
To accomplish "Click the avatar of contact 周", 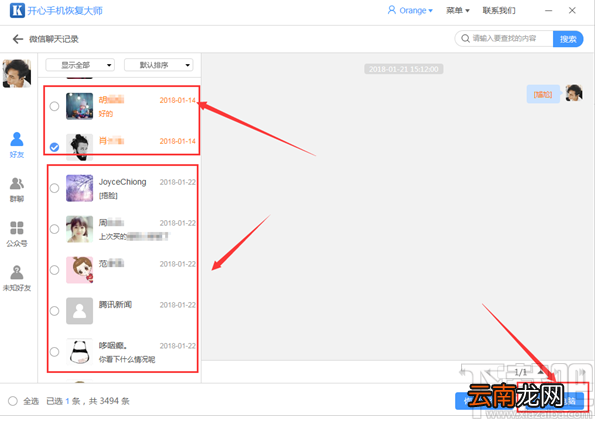I will [x=79, y=229].
